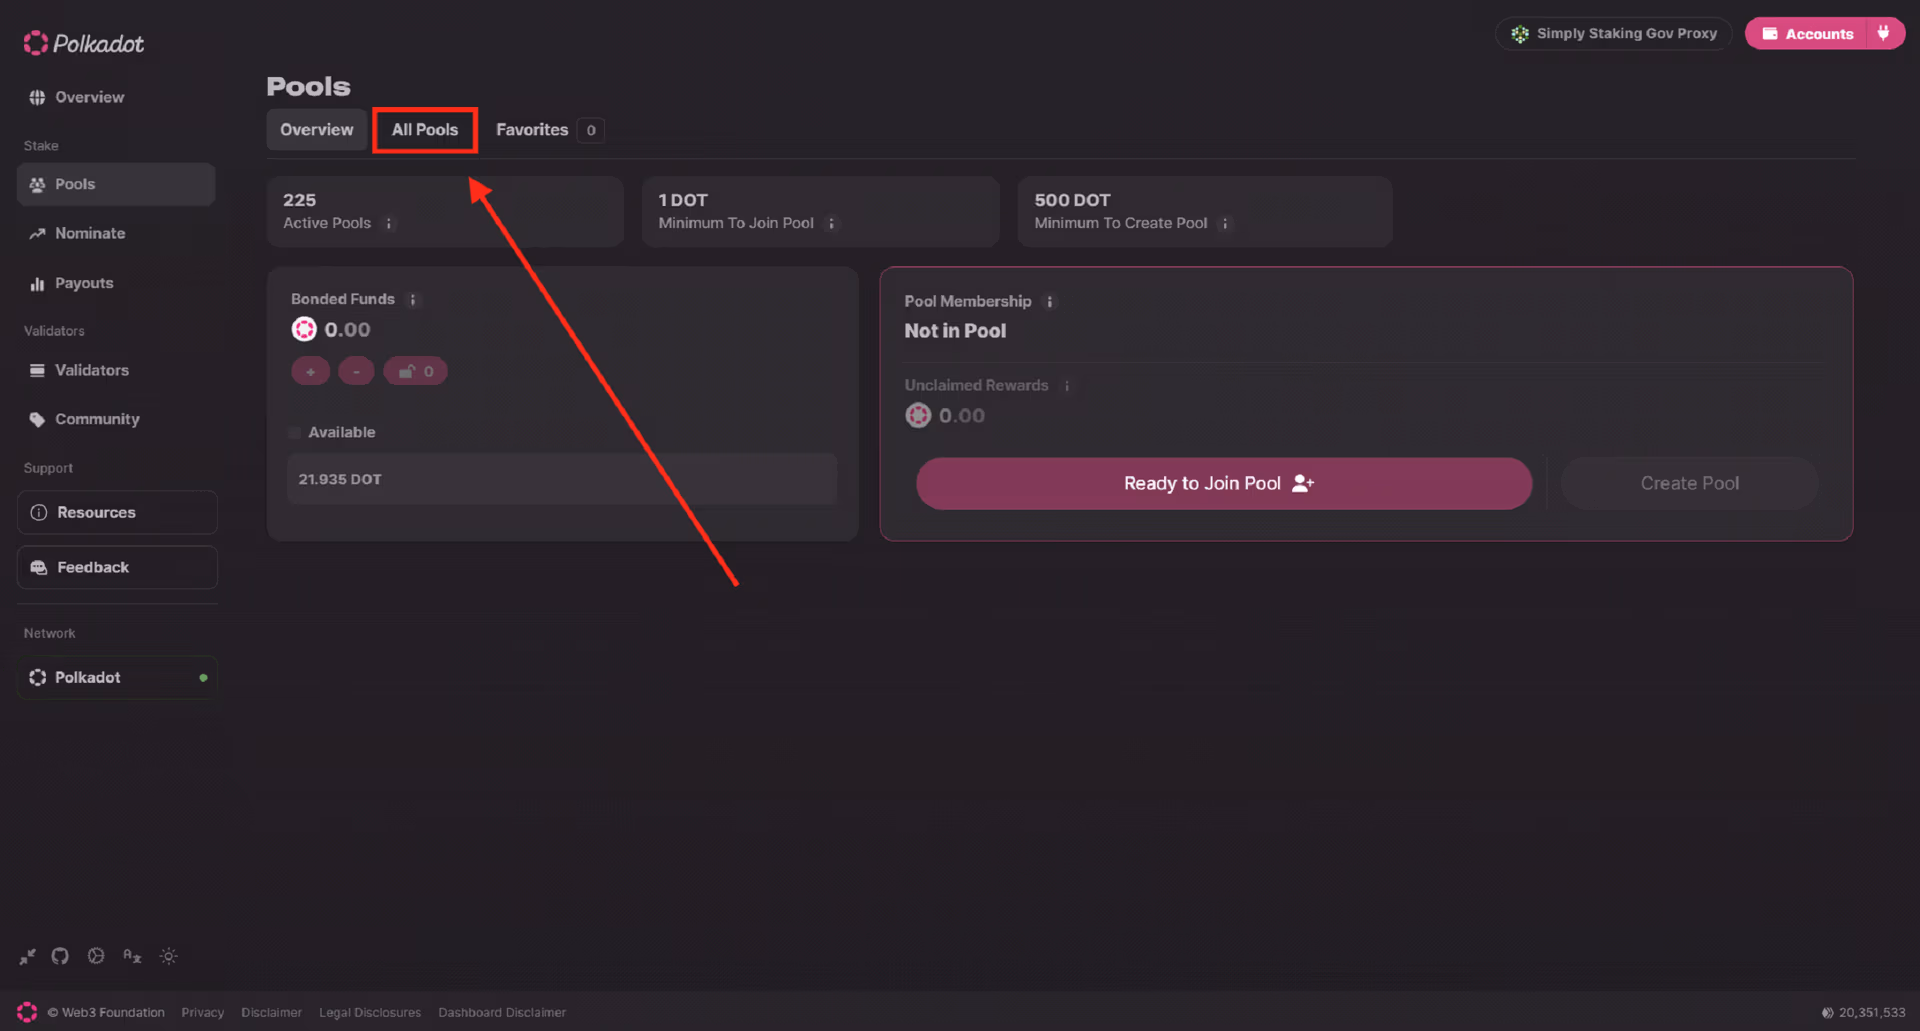Open the language selection icon
Image resolution: width=1920 pixels, height=1031 pixels.
132,956
